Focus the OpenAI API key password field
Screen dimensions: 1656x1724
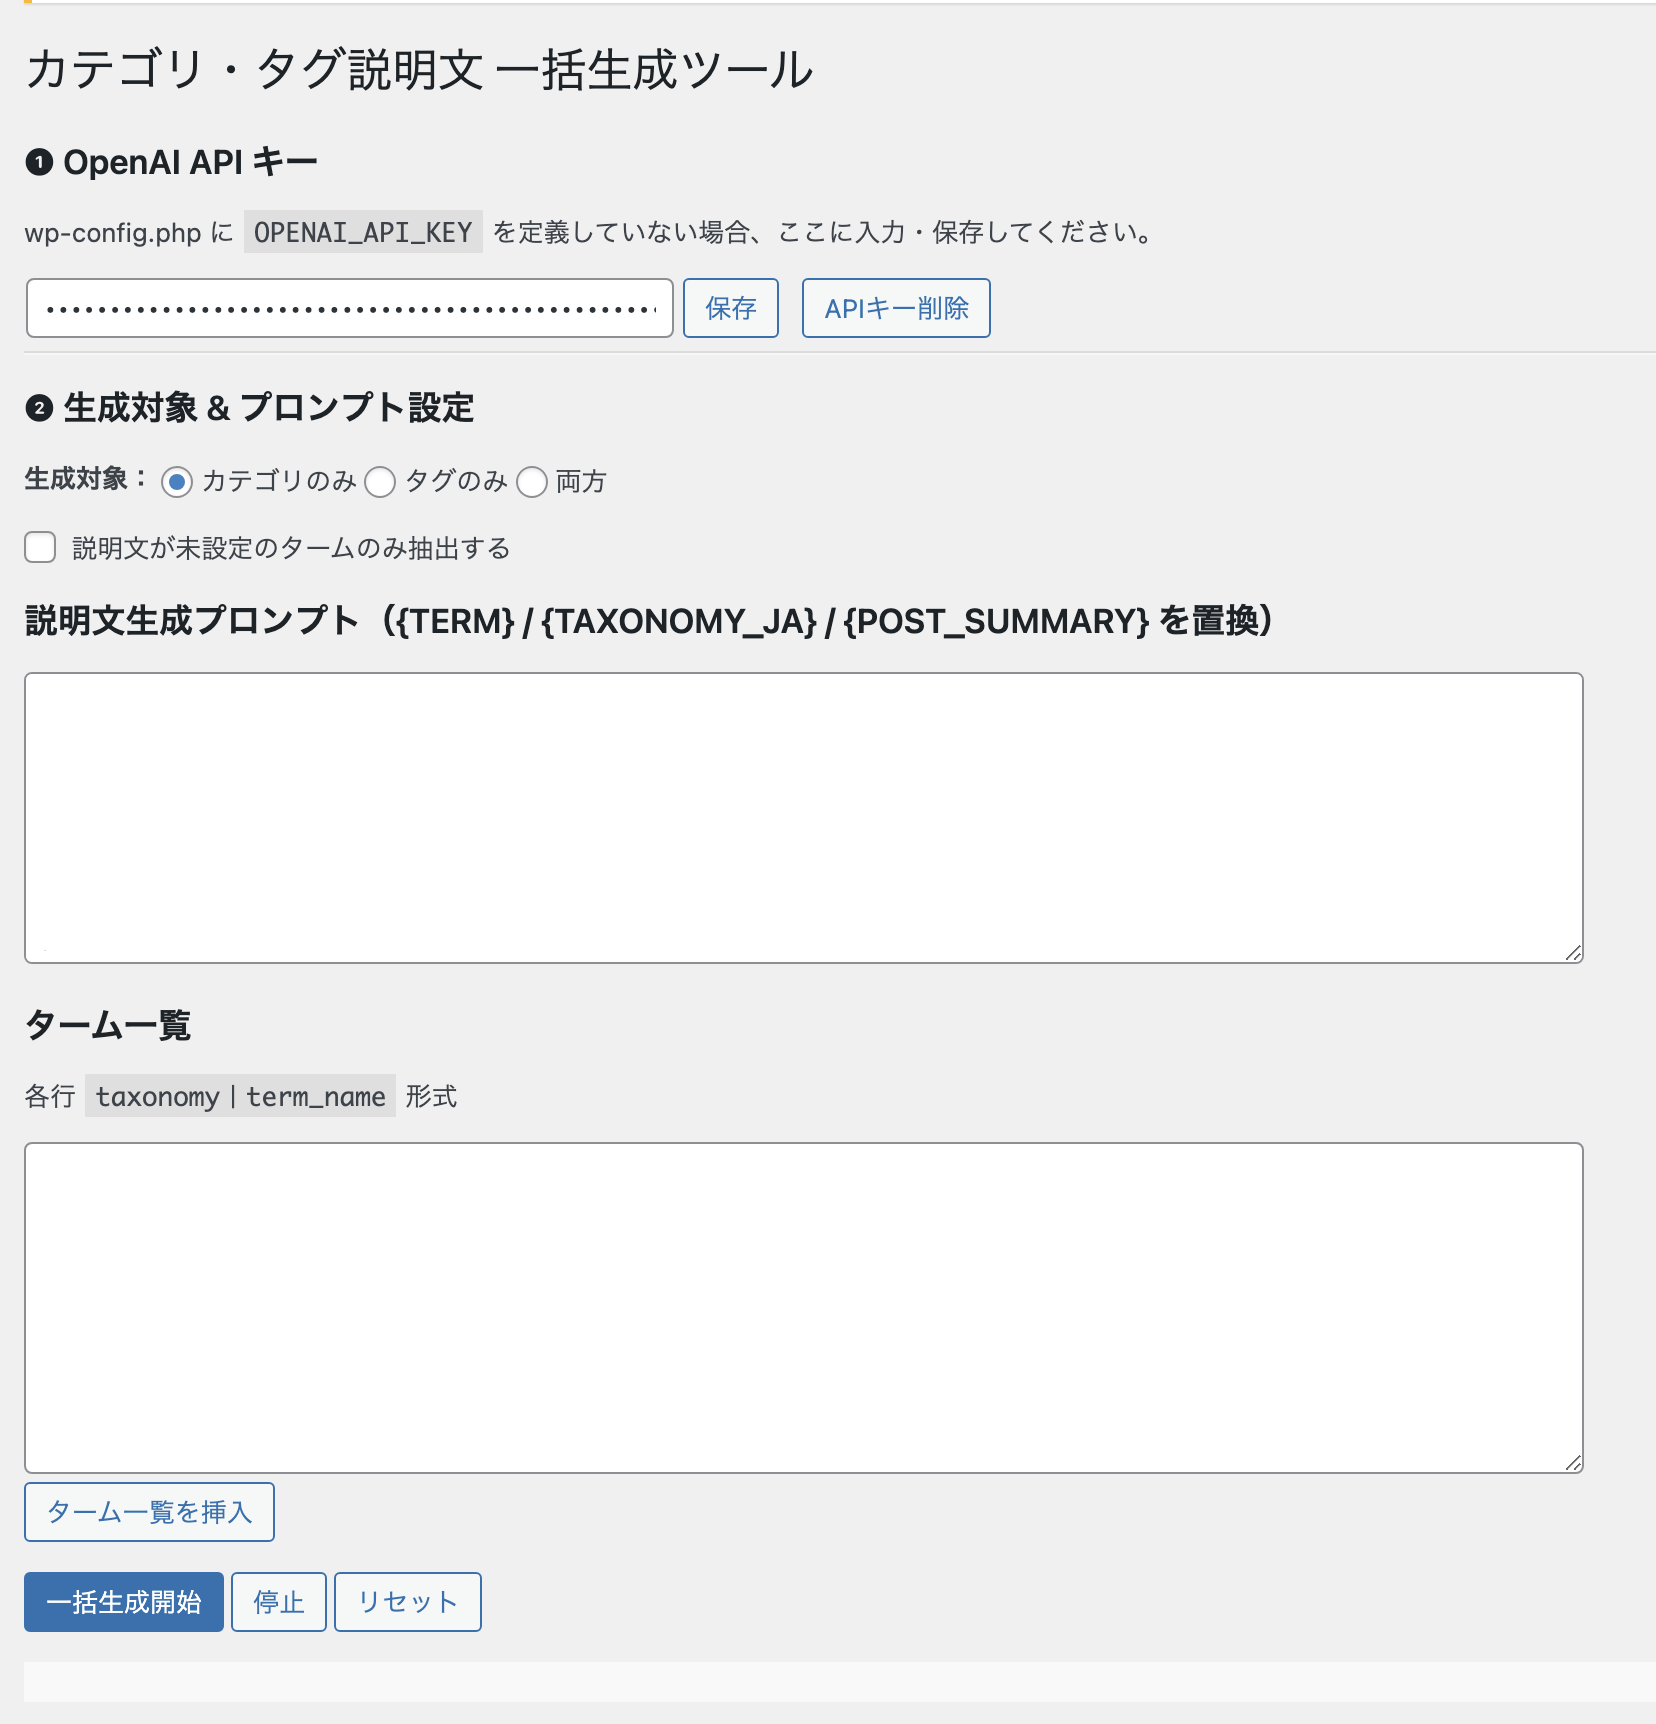350,308
